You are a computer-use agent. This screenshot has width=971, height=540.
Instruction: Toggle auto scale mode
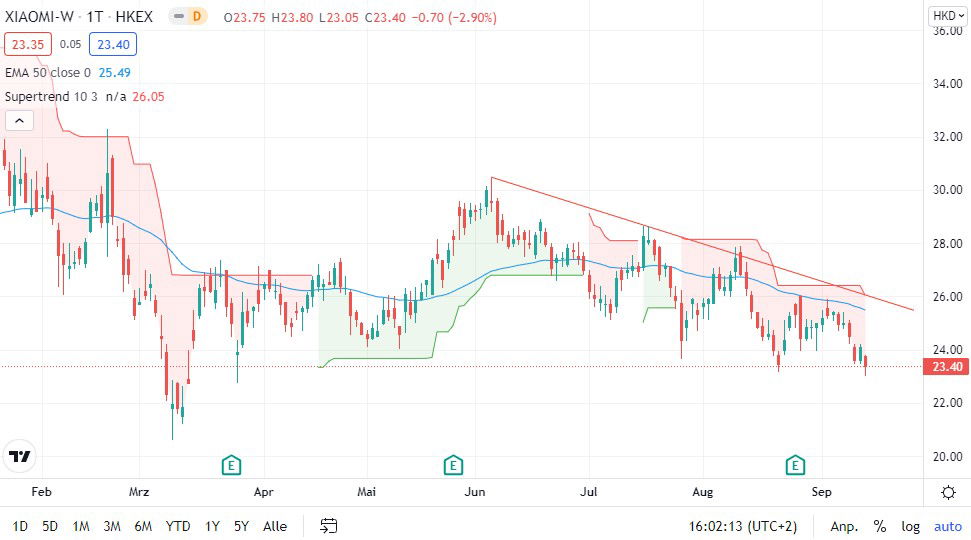[x=947, y=526]
